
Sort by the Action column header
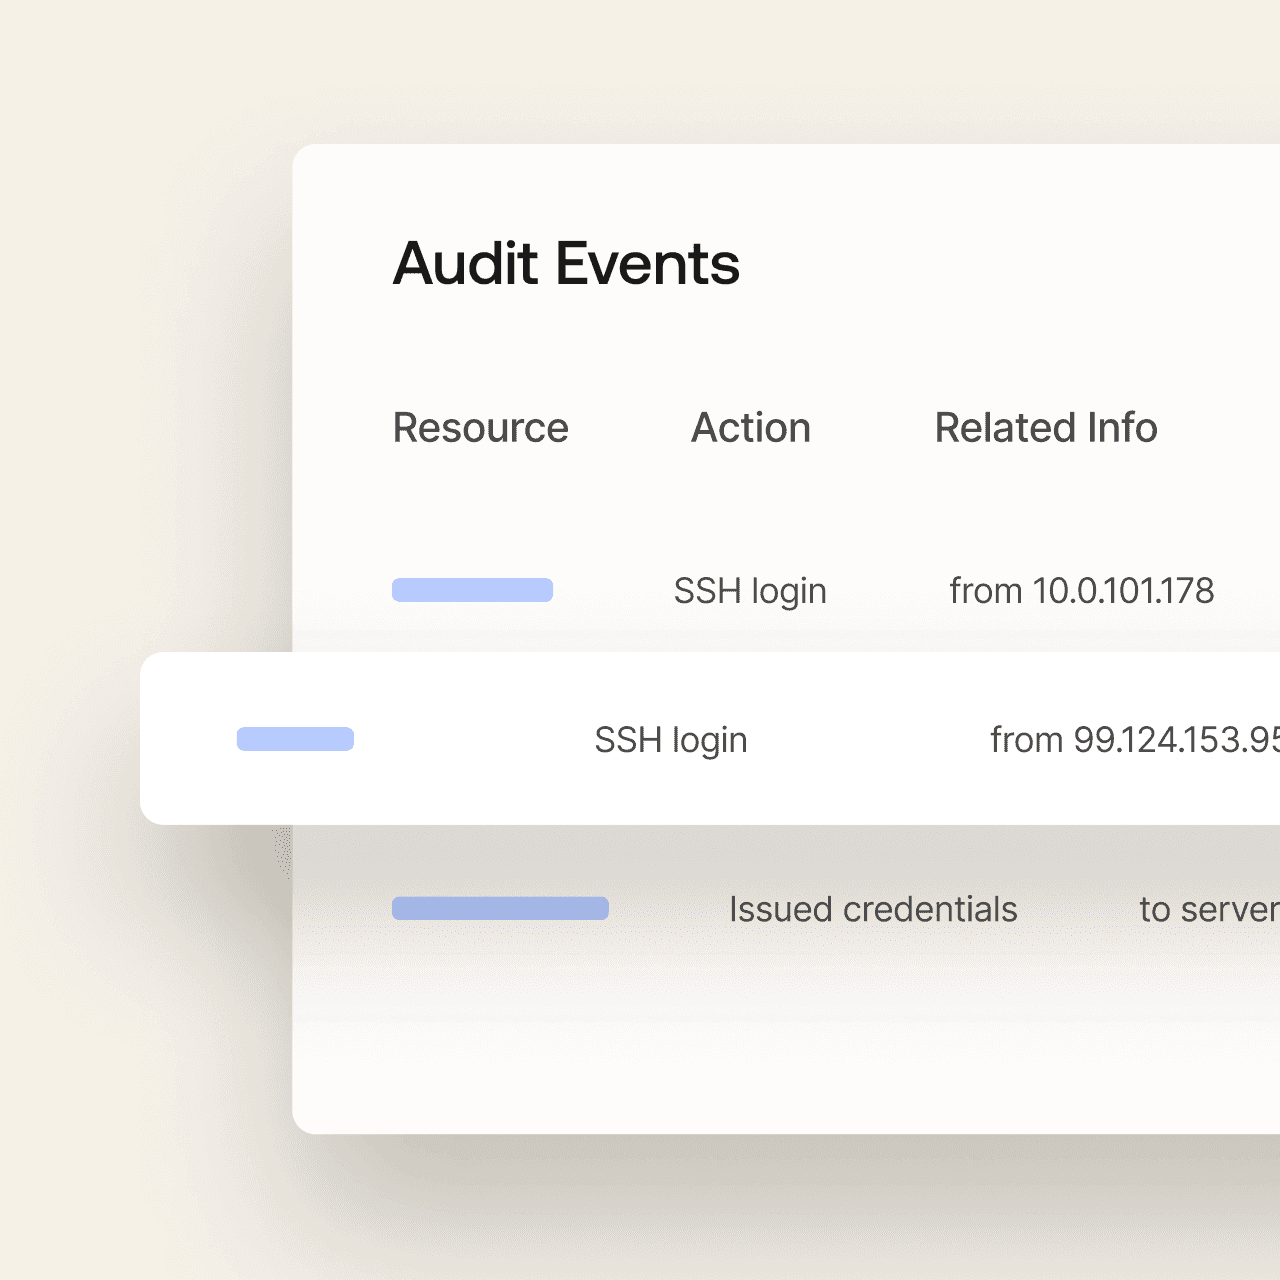[x=750, y=428]
